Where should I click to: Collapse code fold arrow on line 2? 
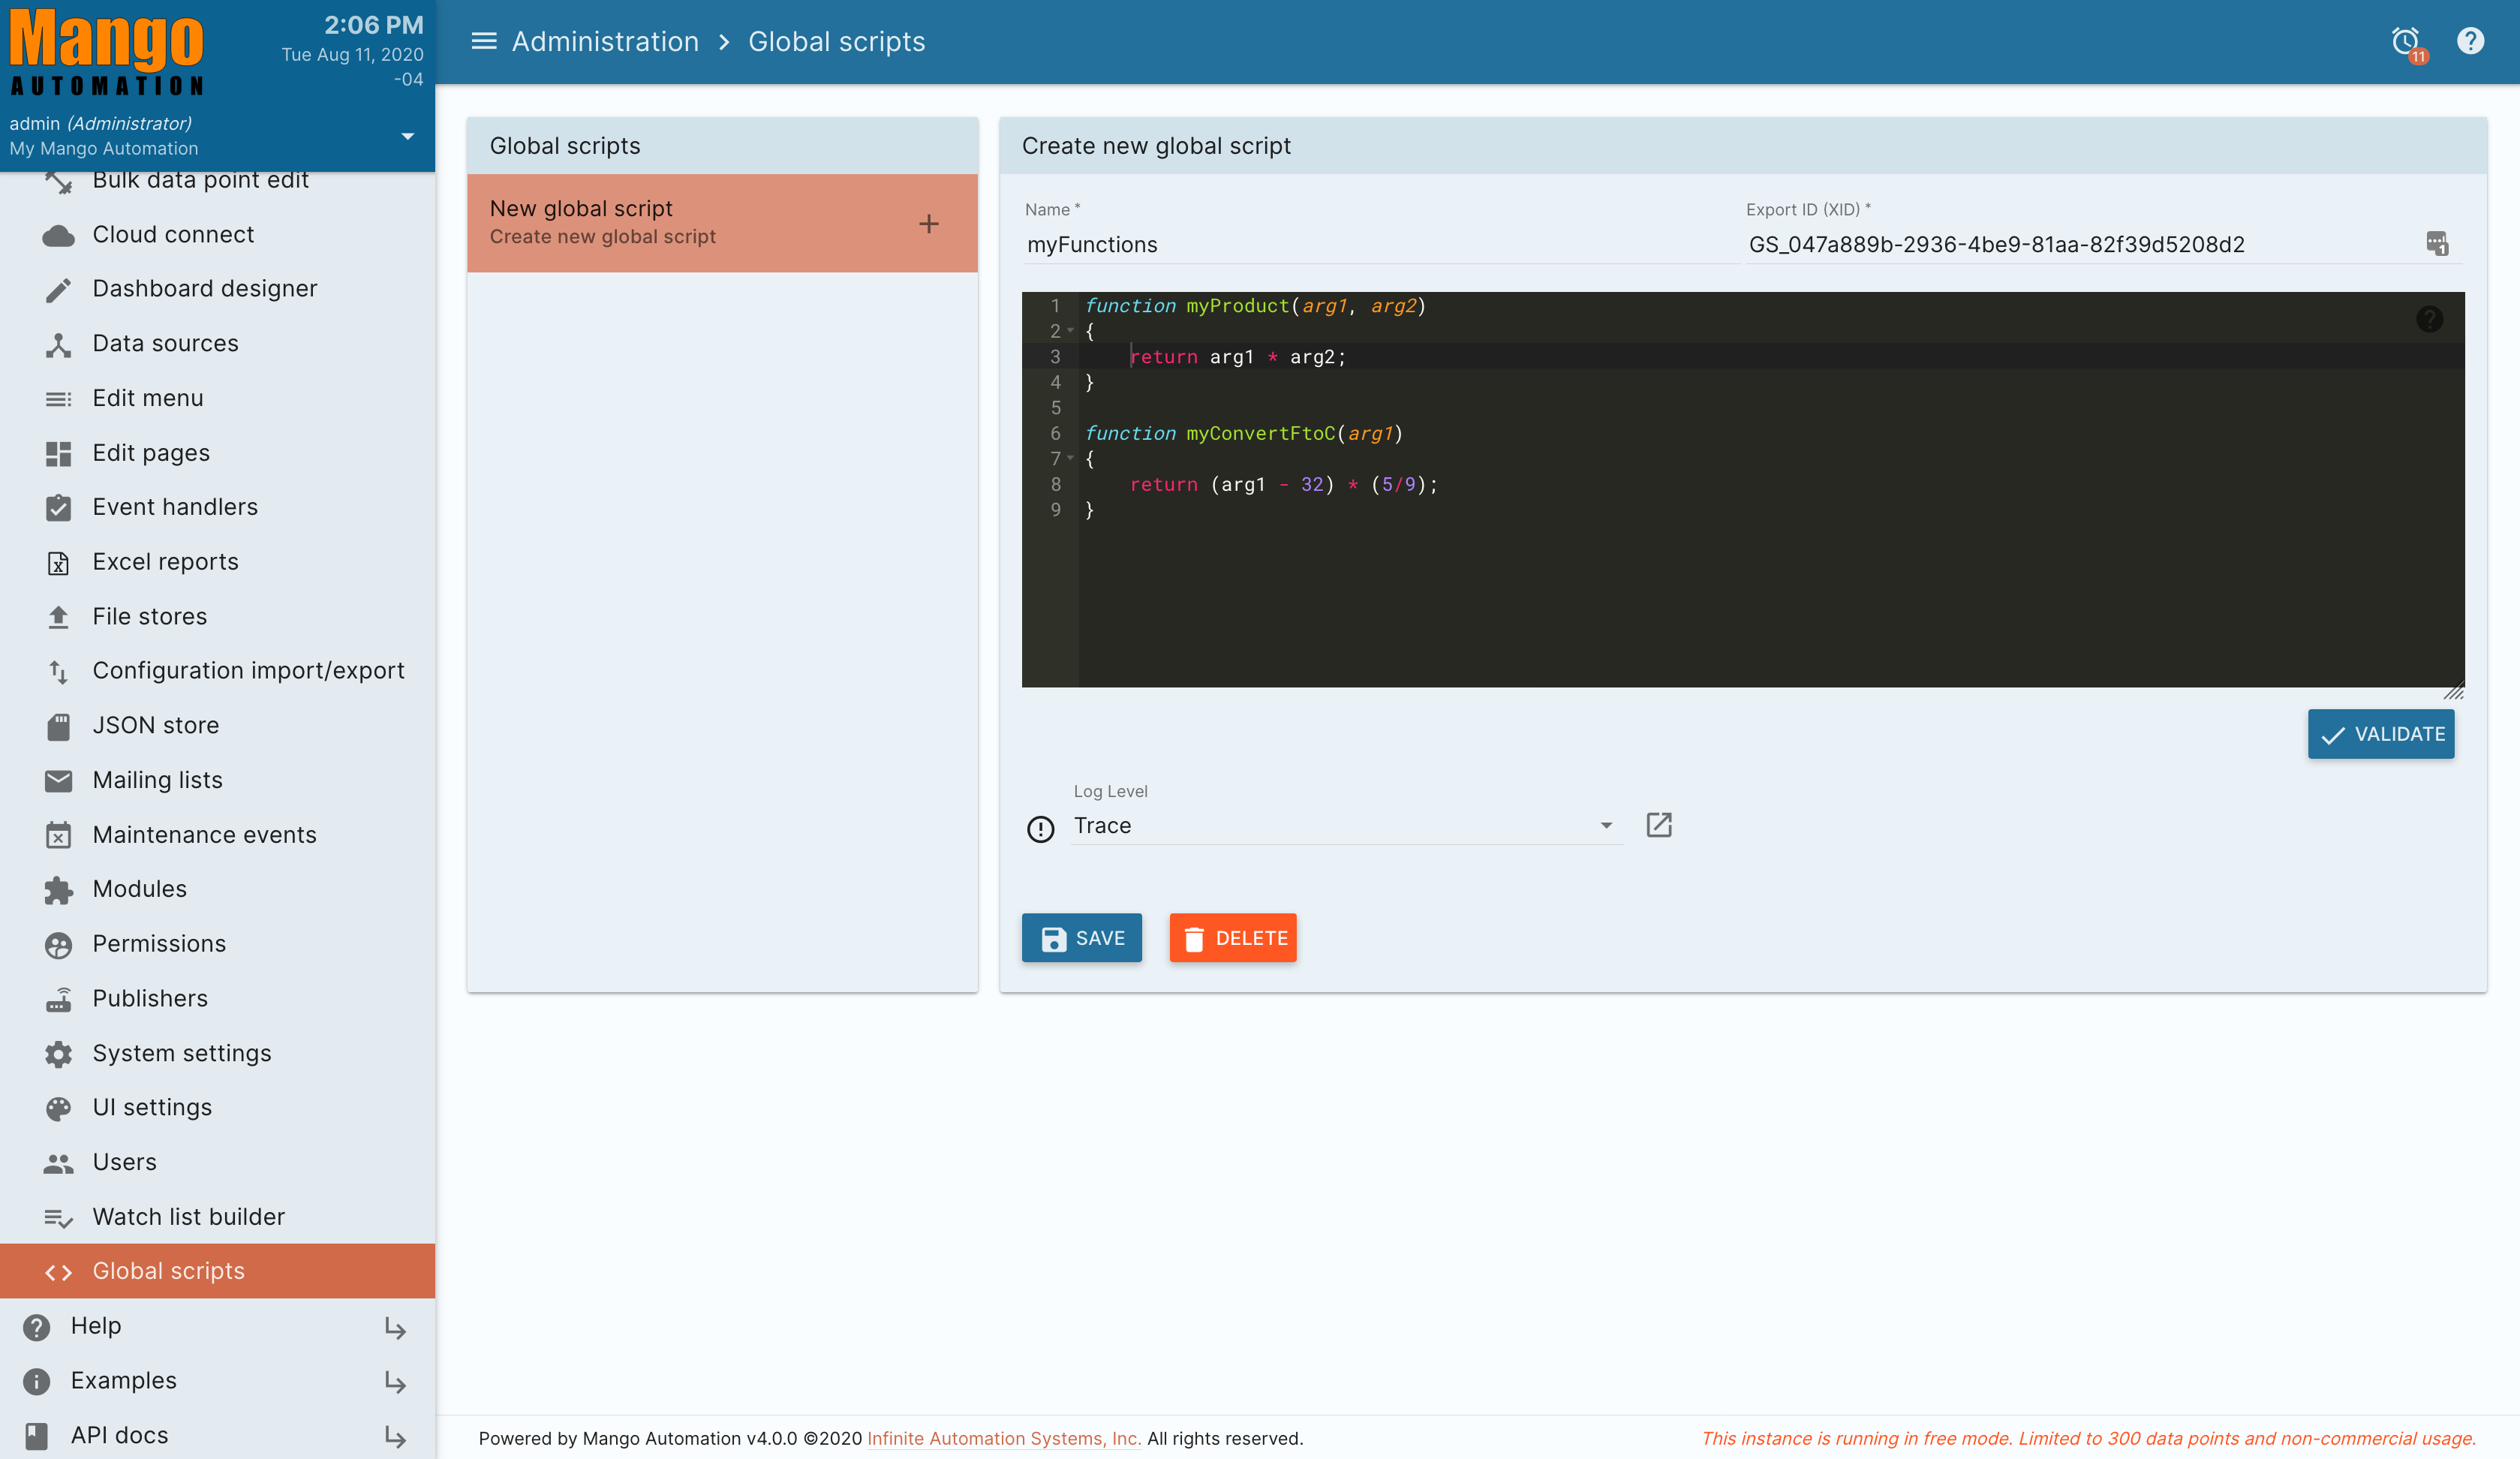point(1070,331)
